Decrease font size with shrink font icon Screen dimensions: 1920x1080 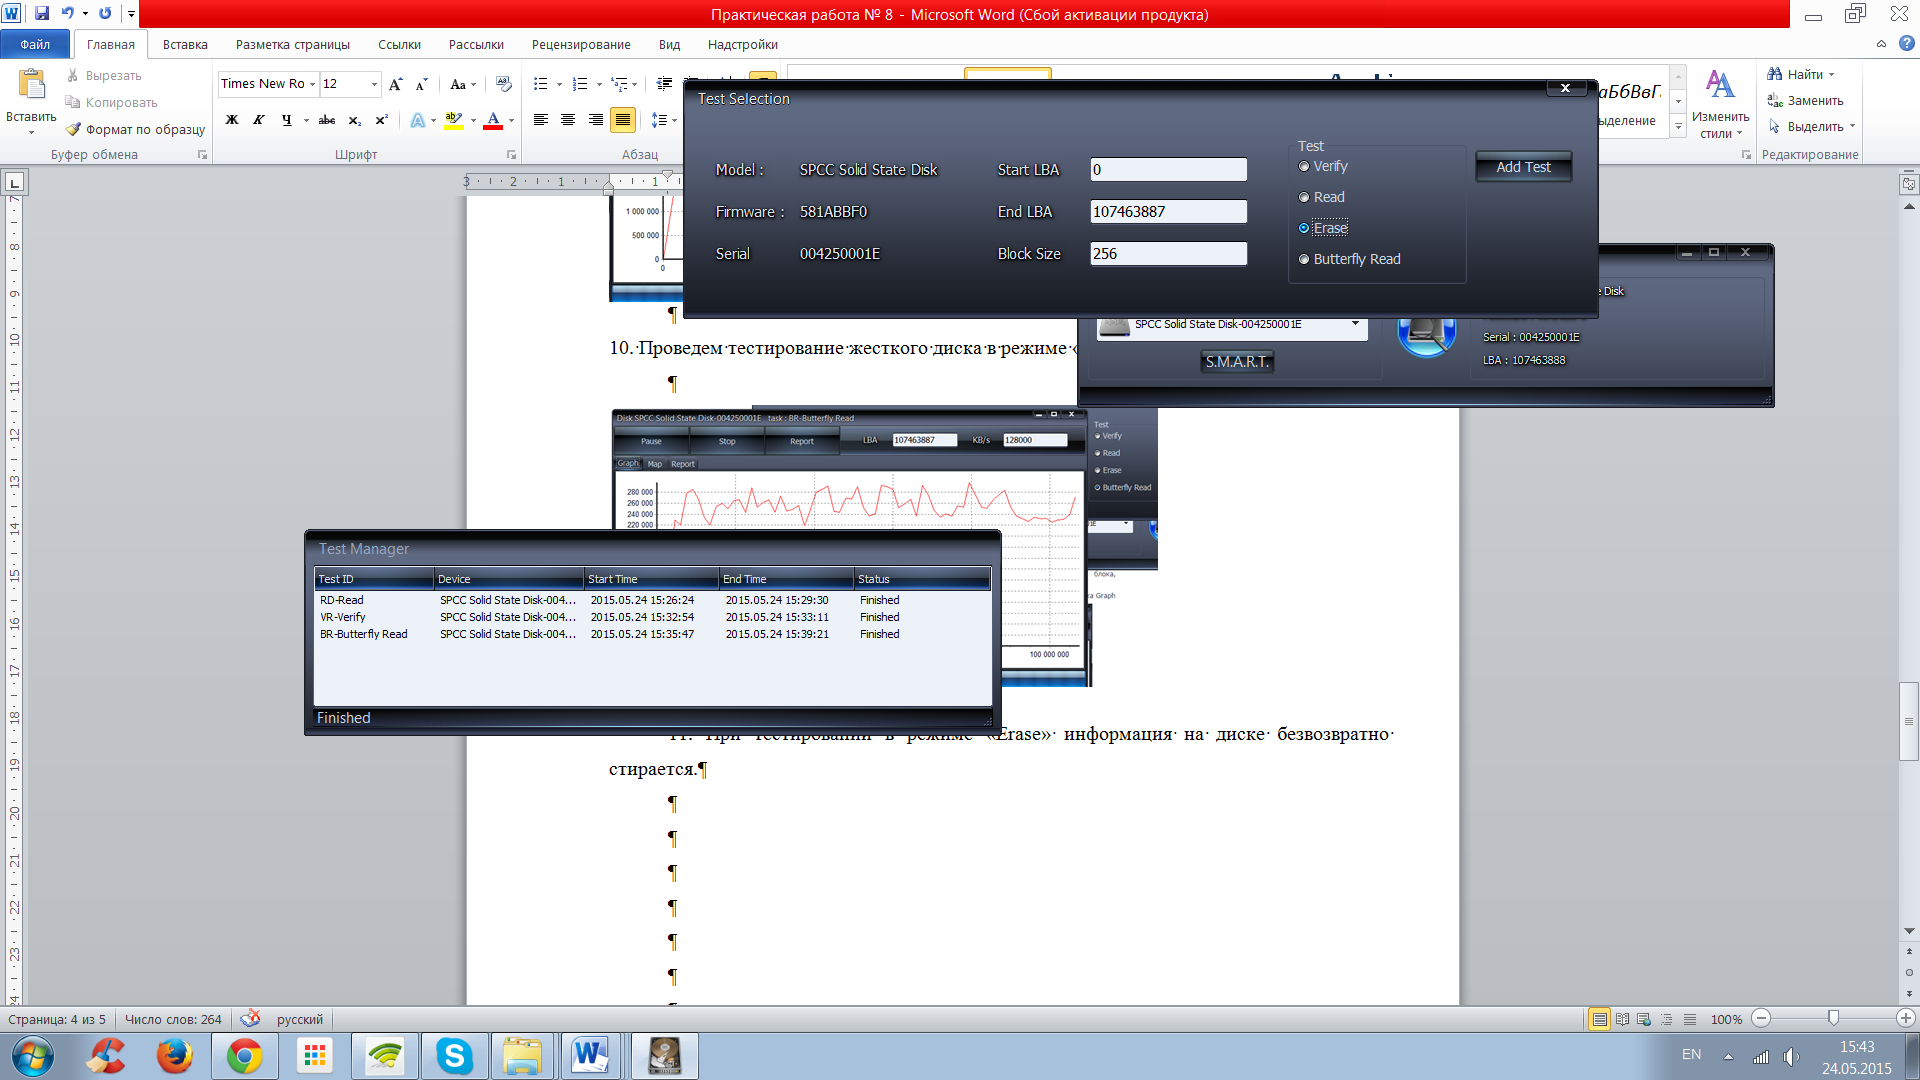point(421,84)
